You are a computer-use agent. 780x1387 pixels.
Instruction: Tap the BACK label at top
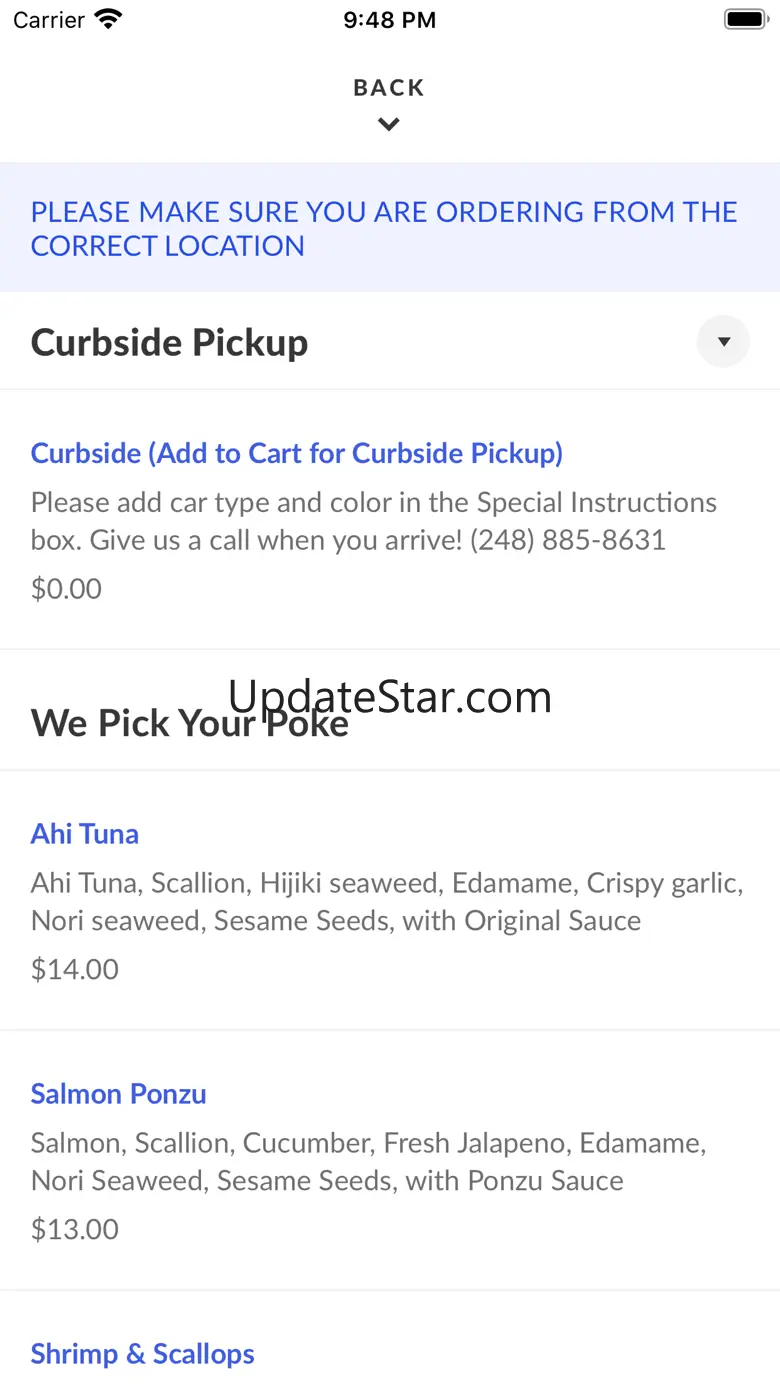click(389, 88)
